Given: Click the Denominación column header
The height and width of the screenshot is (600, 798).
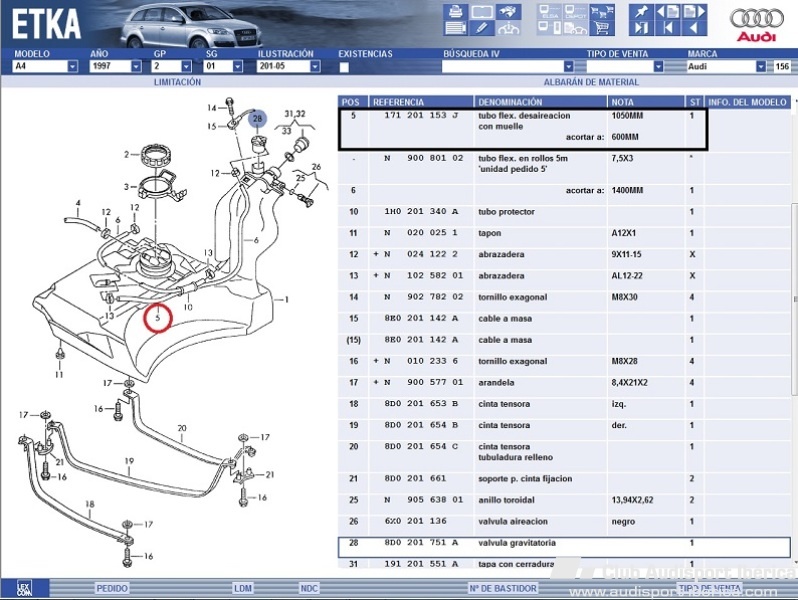Looking at the screenshot, I should (x=540, y=102).
